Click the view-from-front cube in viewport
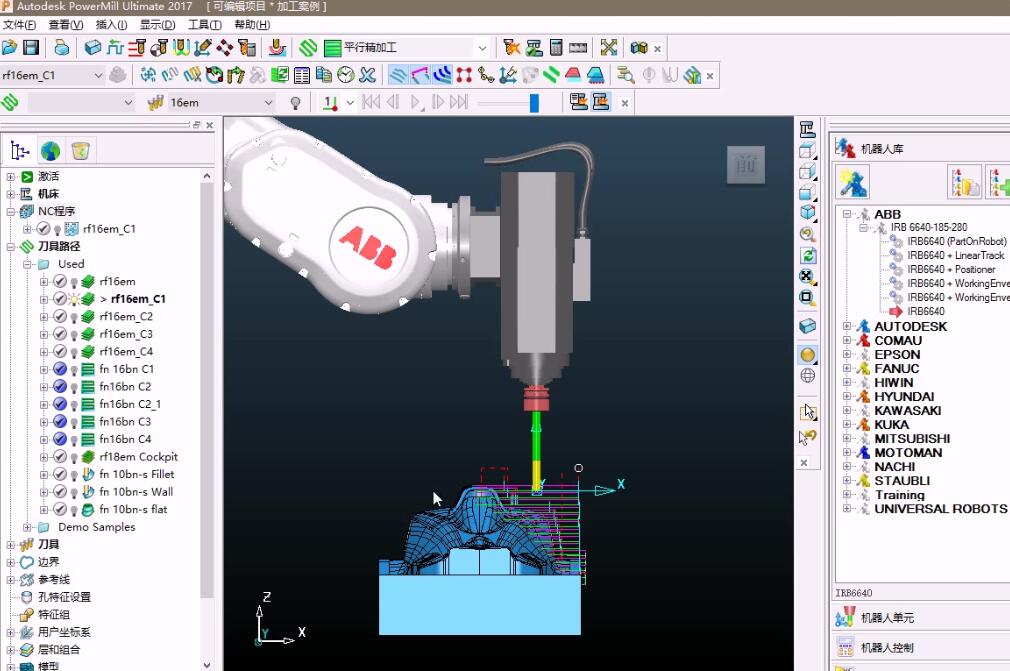The height and width of the screenshot is (671, 1010). (x=746, y=164)
